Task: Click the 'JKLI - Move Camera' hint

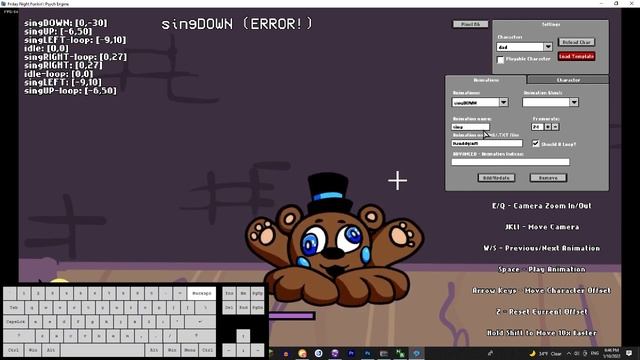Action: click(x=542, y=227)
